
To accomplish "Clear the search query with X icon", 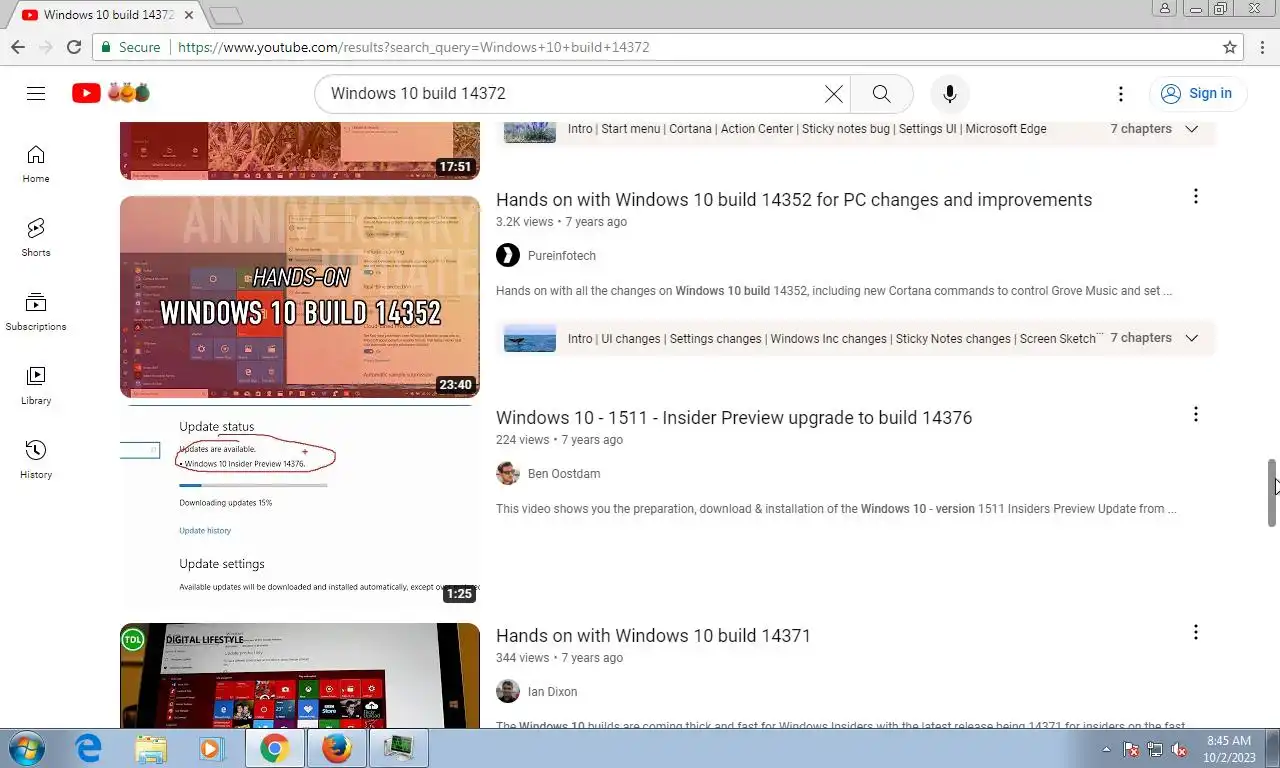I will click(x=833, y=94).
